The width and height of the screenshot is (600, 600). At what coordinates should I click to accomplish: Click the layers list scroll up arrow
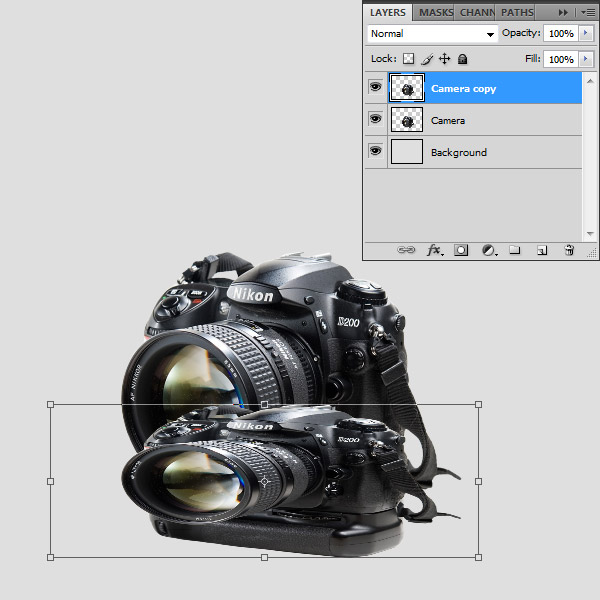590,81
